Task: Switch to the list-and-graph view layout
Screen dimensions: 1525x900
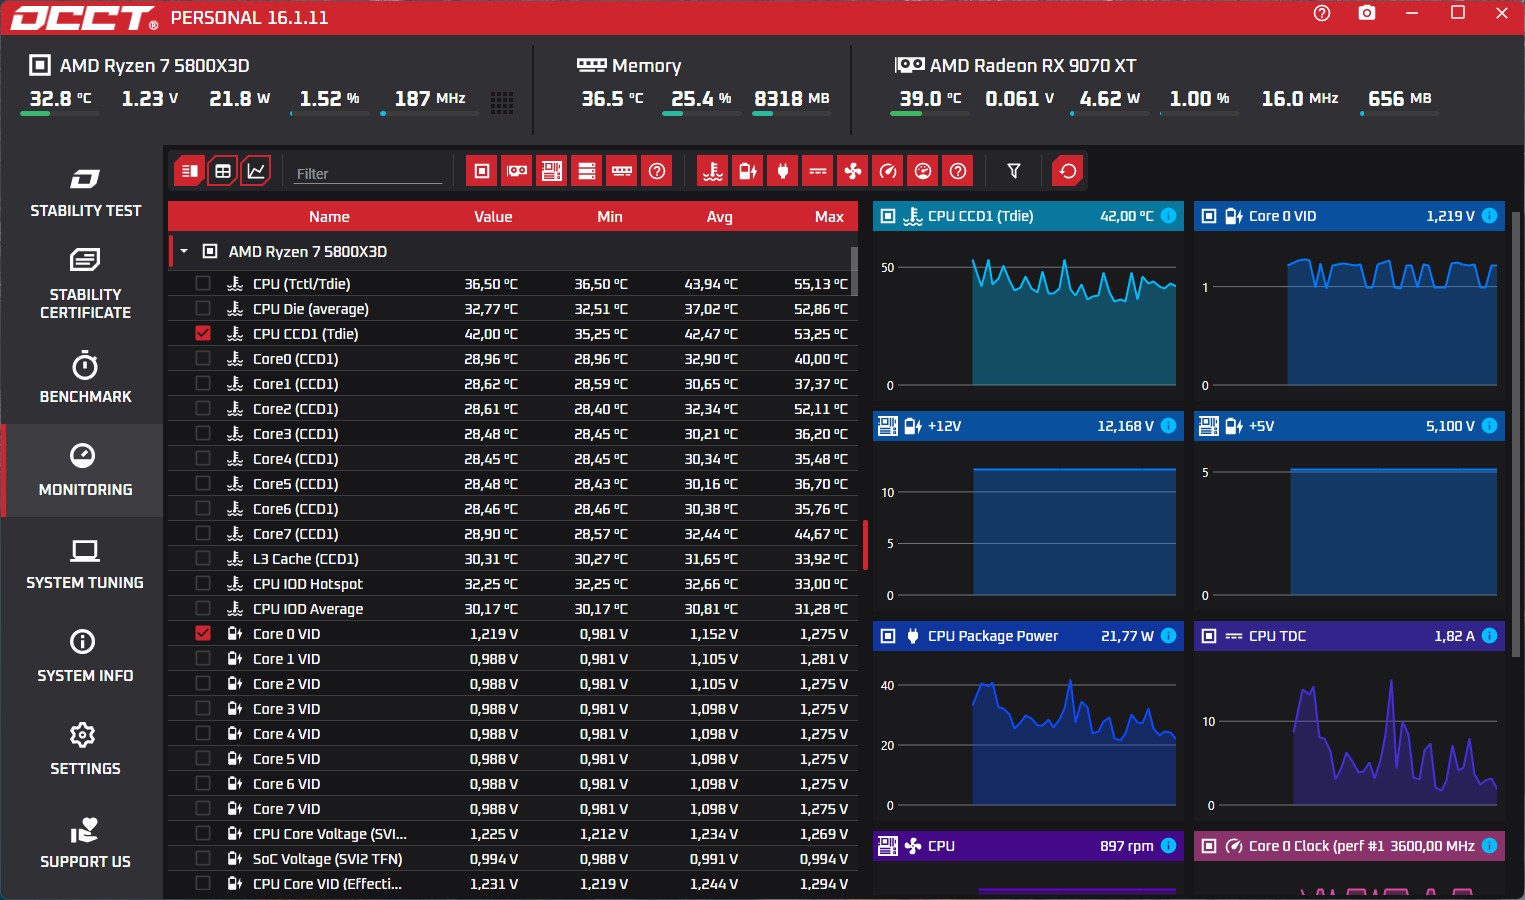Action: coord(189,171)
